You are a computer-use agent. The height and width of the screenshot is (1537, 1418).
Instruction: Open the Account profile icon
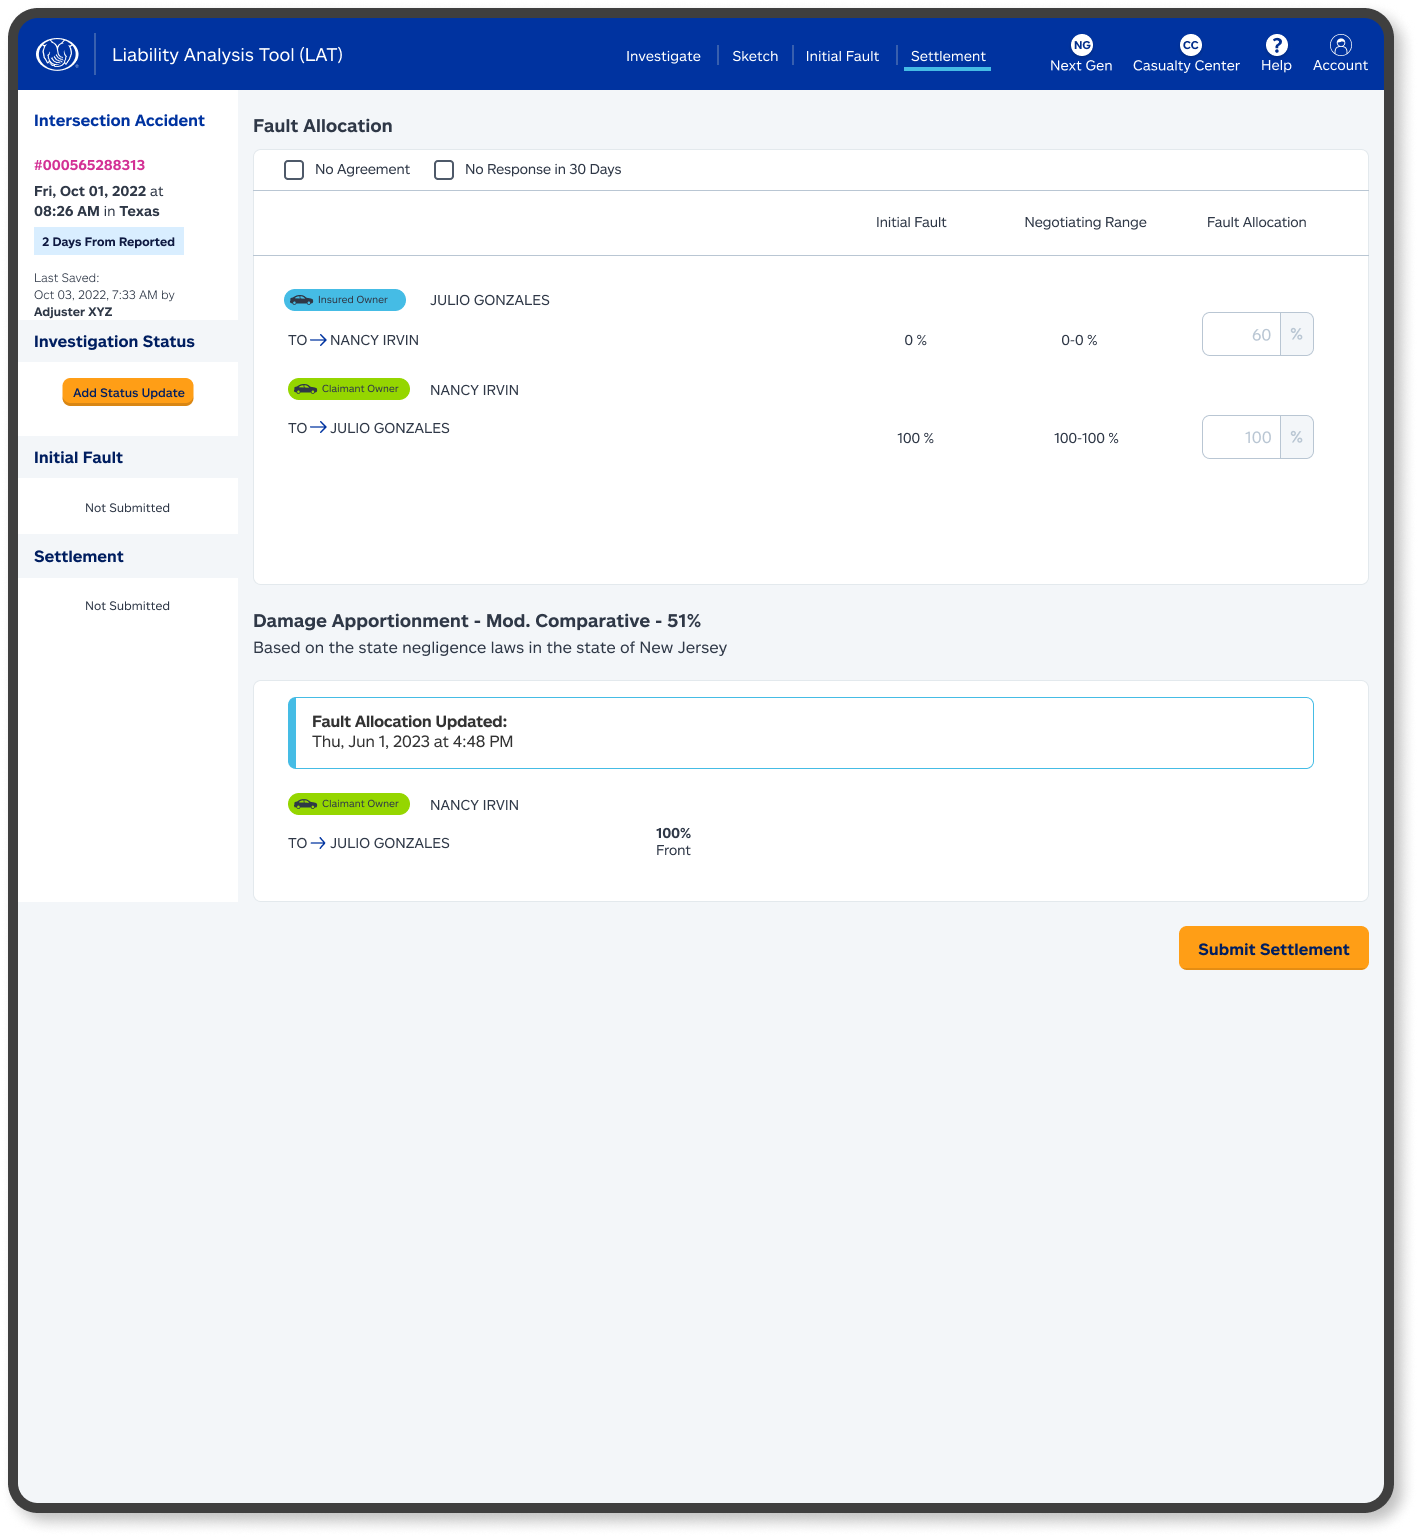click(1341, 45)
